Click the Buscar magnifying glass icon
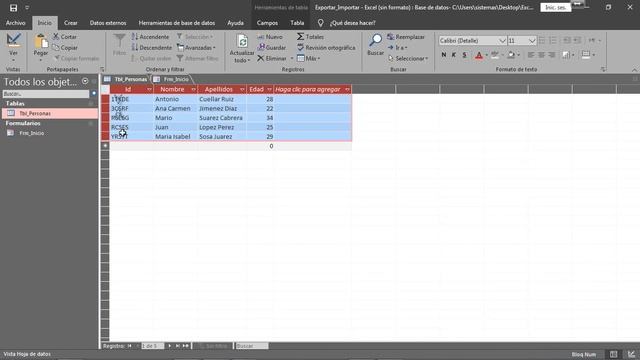This screenshot has height=360, width=640. 375,40
